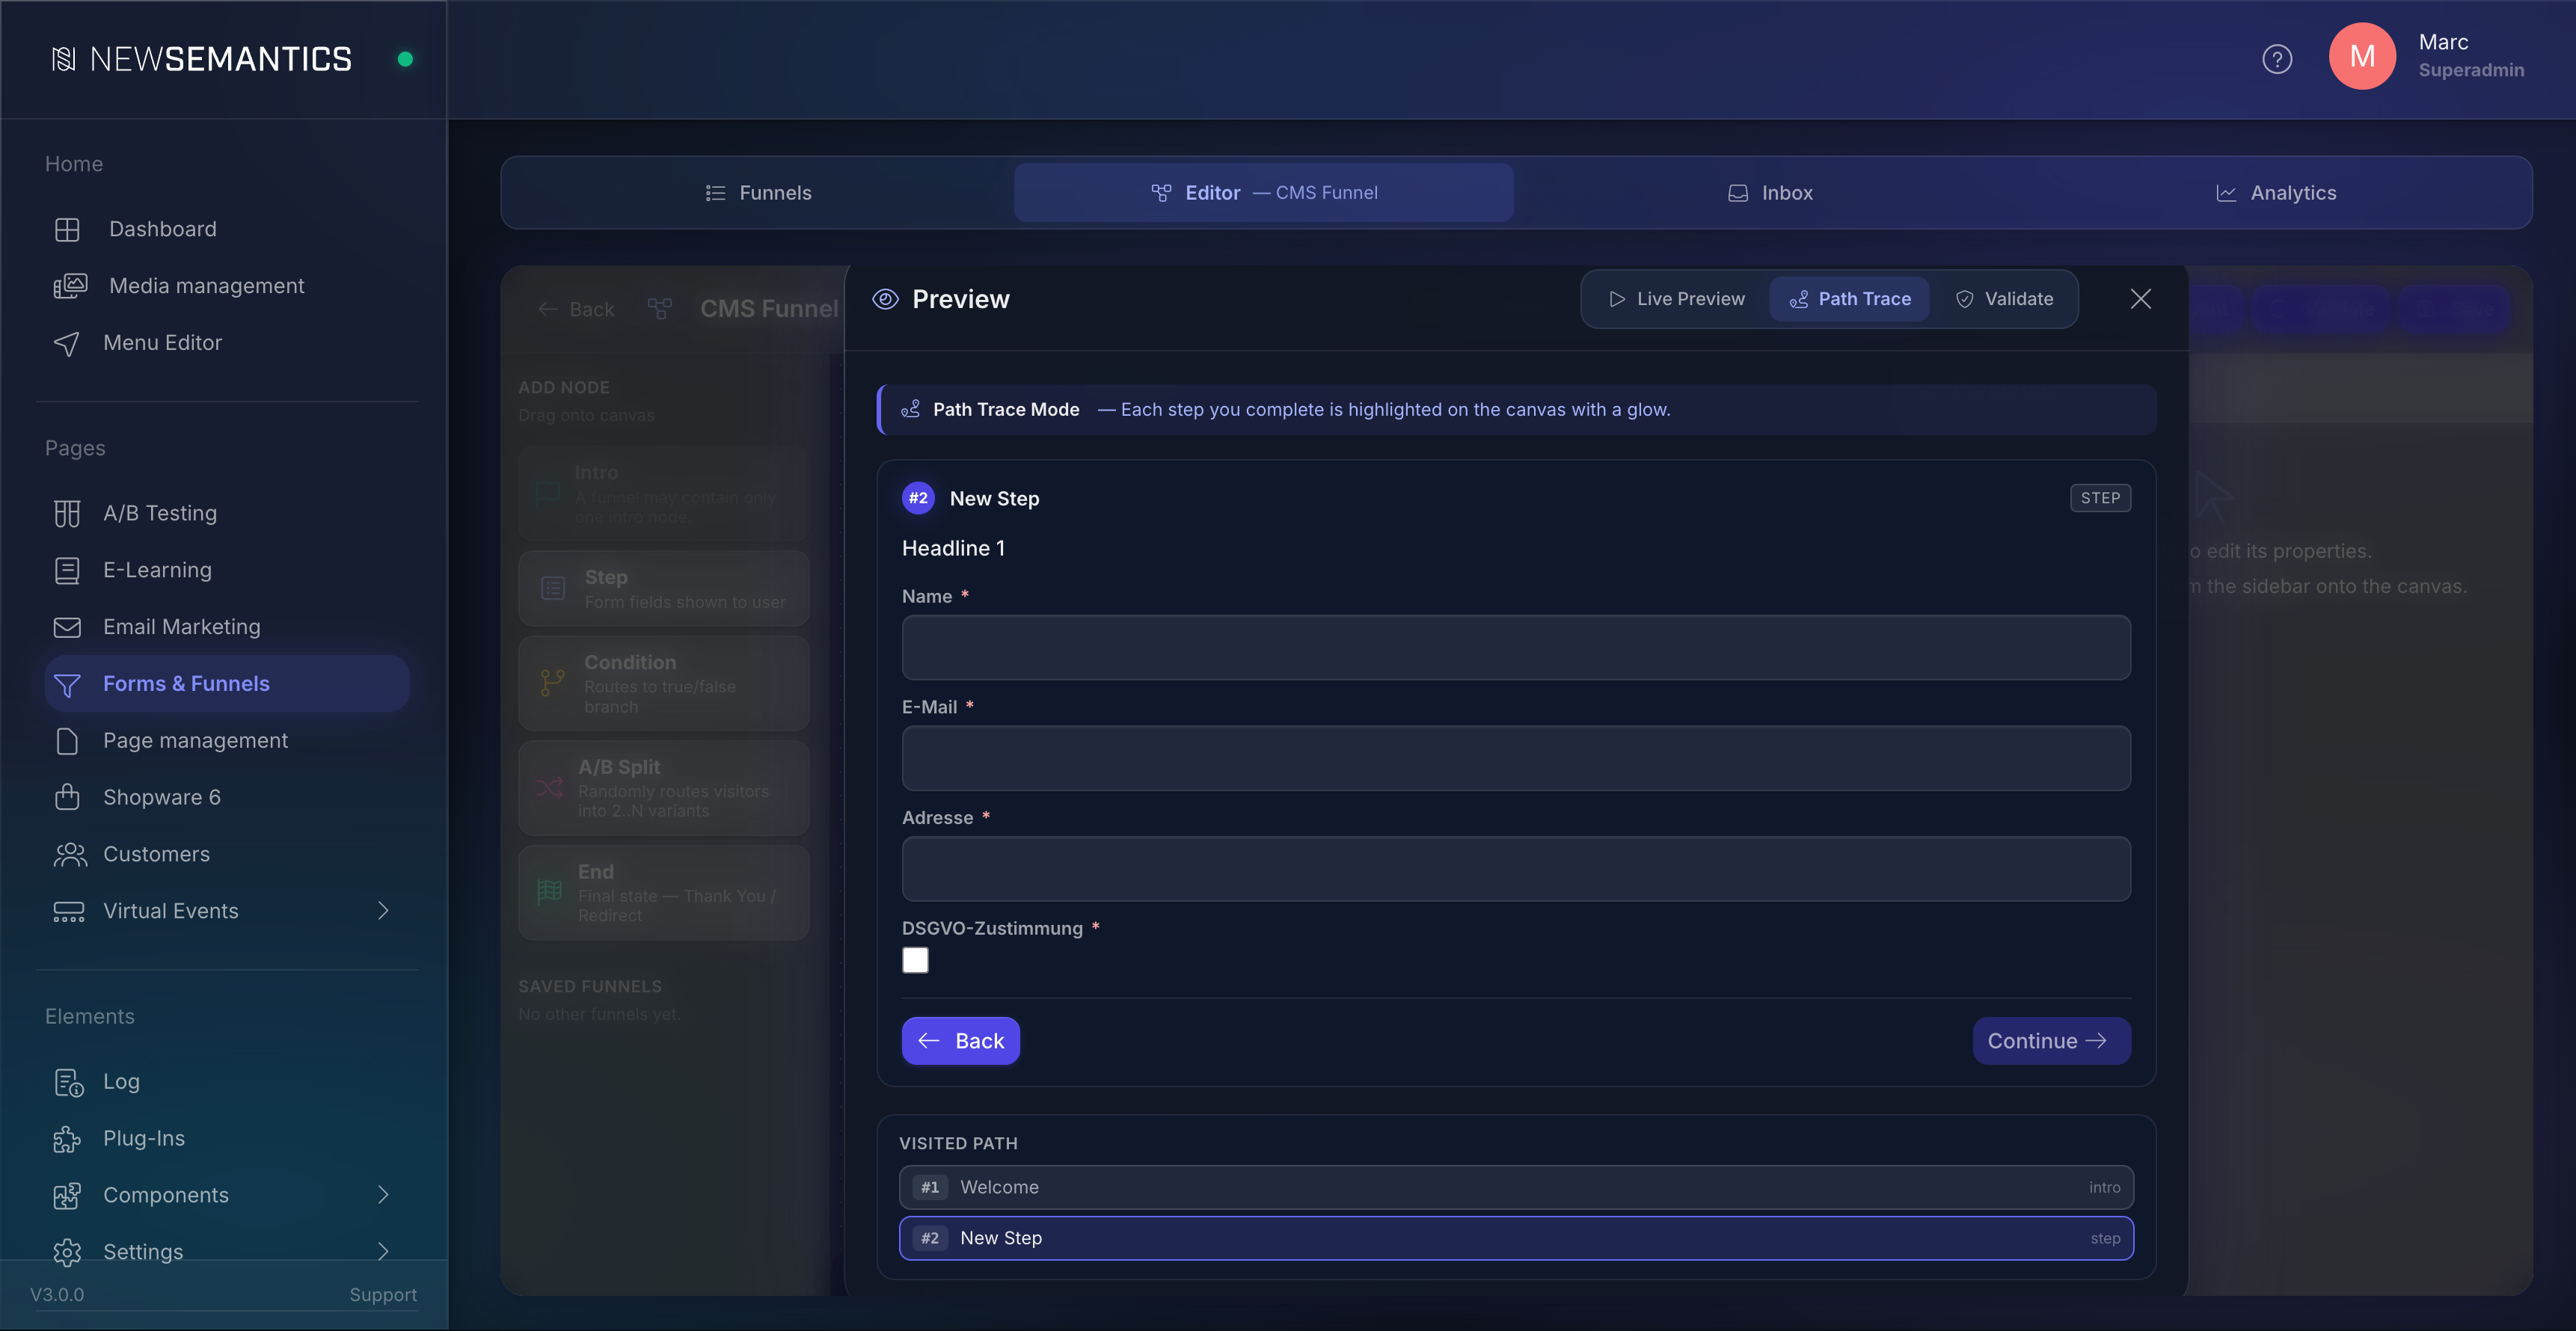This screenshot has width=2576, height=1331.
Task: Click the E-Learning book icon
Action: point(67,570)
